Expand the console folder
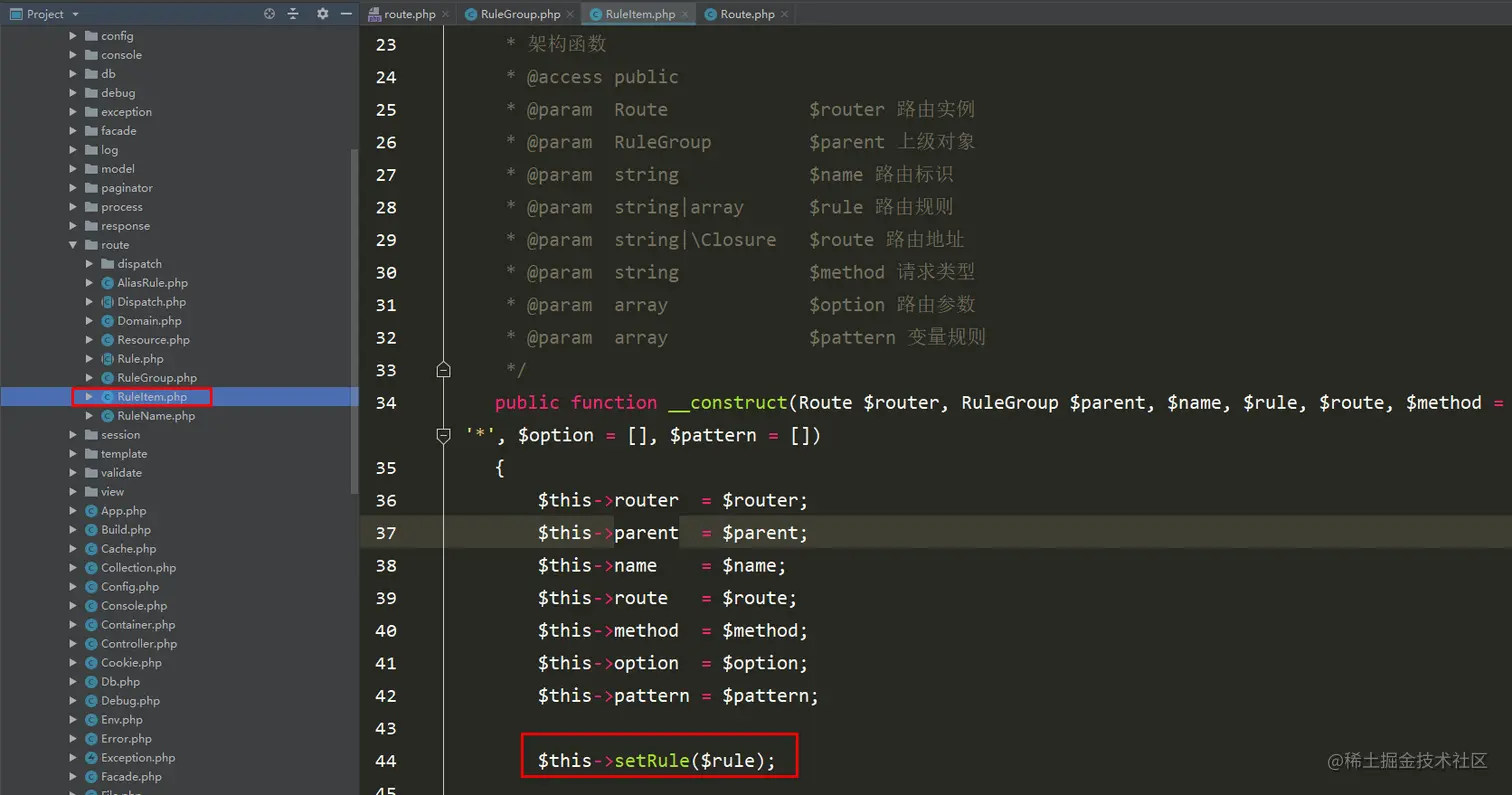The height and width of the screenshot is (795, 1512). (x=73, y=55)
